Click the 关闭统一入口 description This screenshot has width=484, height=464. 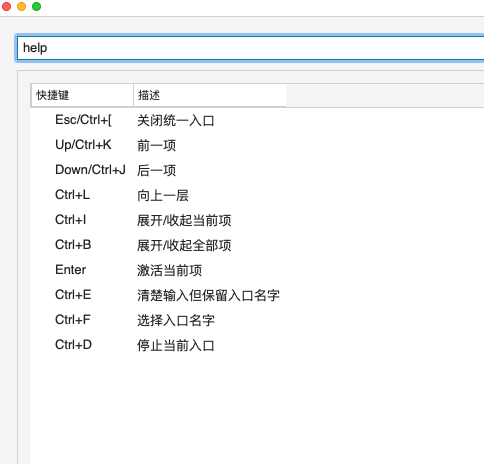tap(176, 121)
